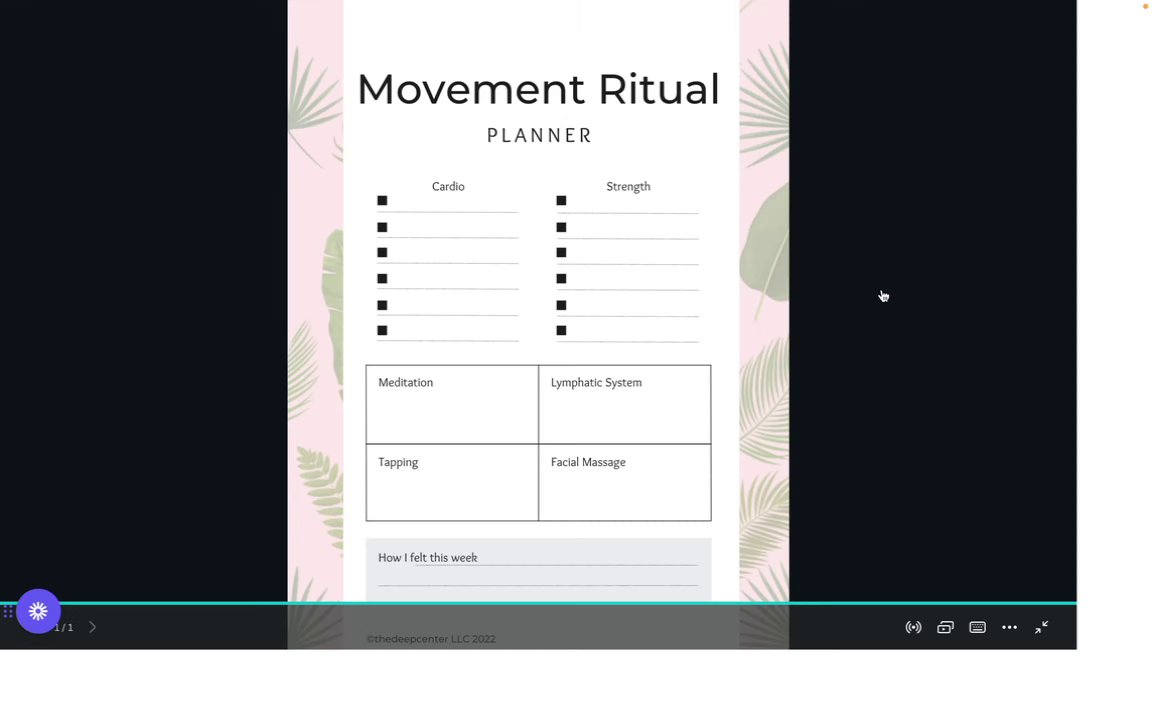This screenshot has width=1152, height=720.
Task: Click the 'Strength' column heading
Action: [x=628, y=187]
